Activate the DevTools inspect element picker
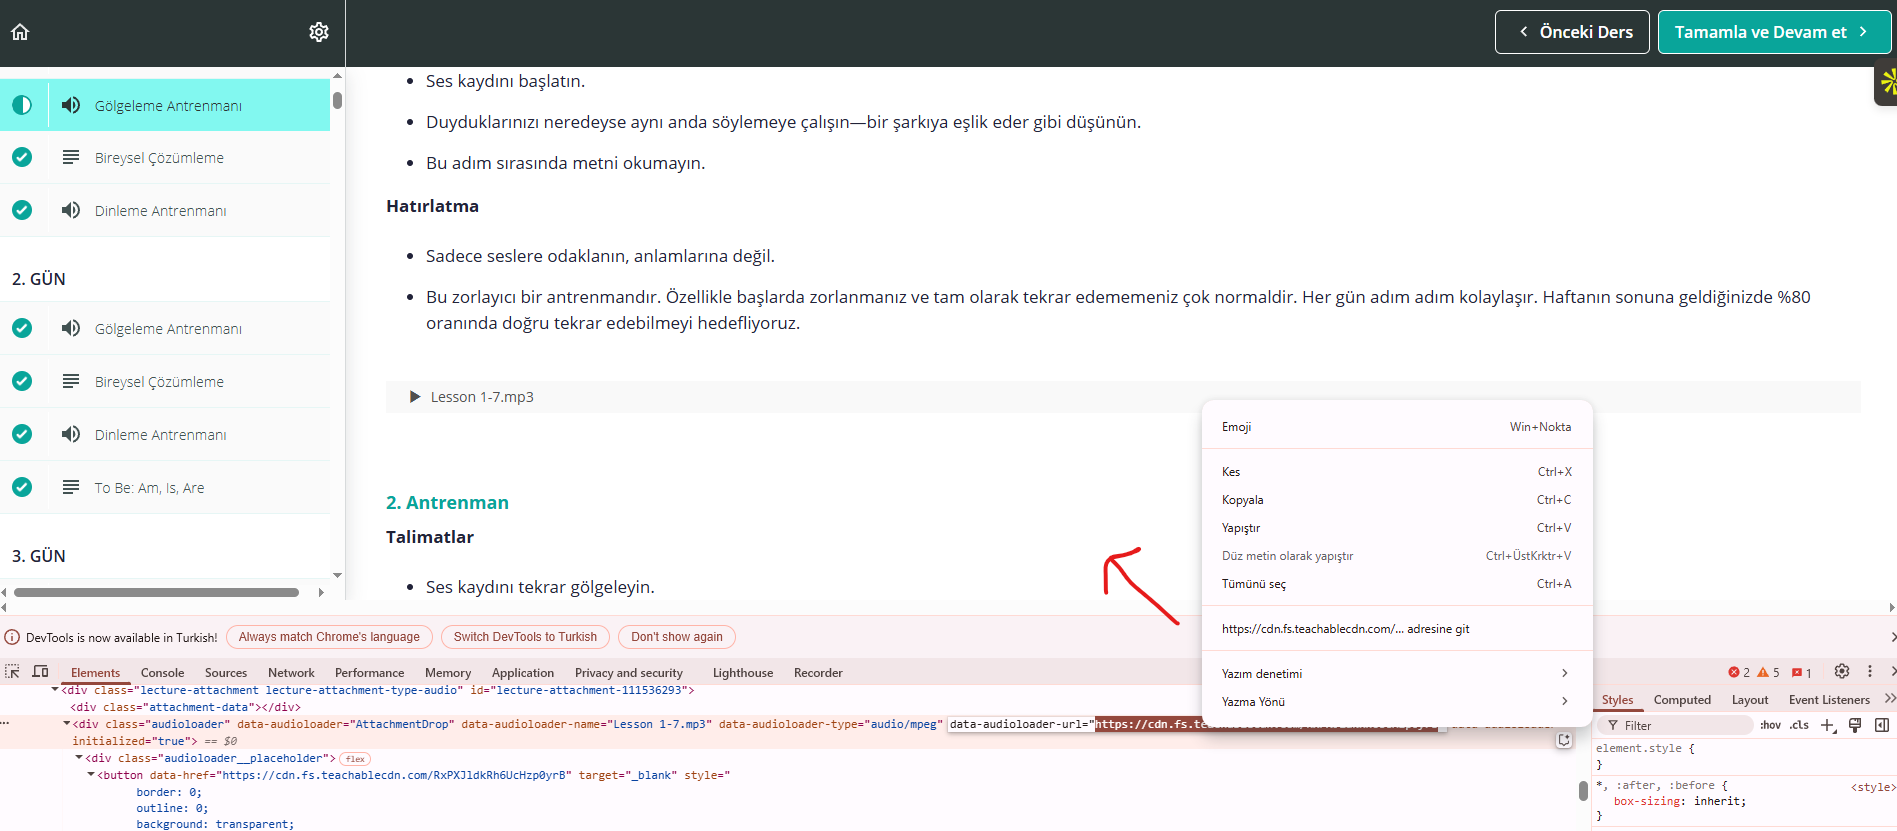Viewport: 1897px width, 831px height. [12, 672]
